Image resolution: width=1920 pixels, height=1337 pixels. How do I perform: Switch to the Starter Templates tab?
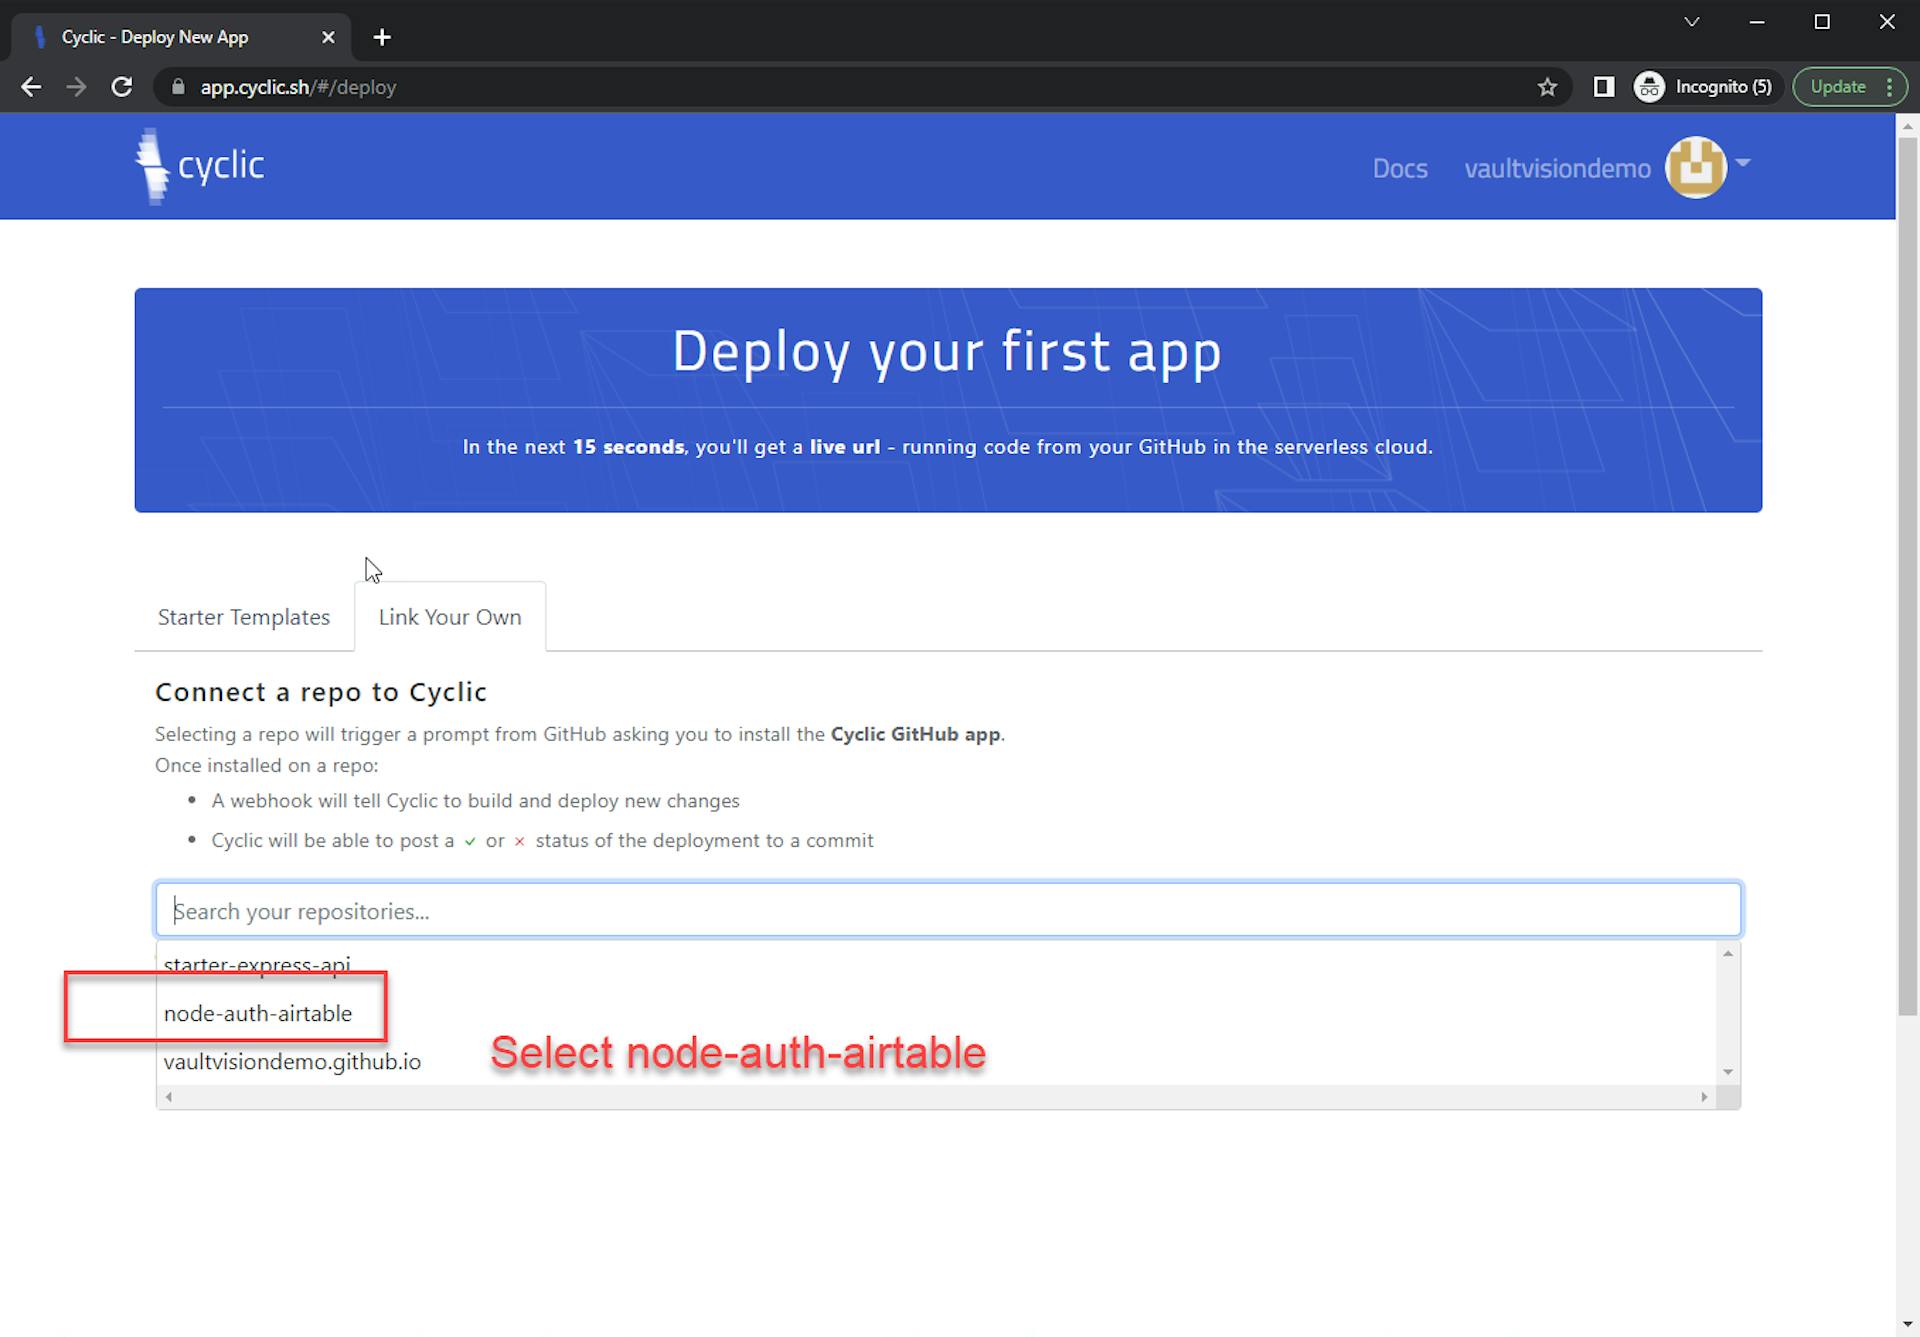click(x=243, y=617)
